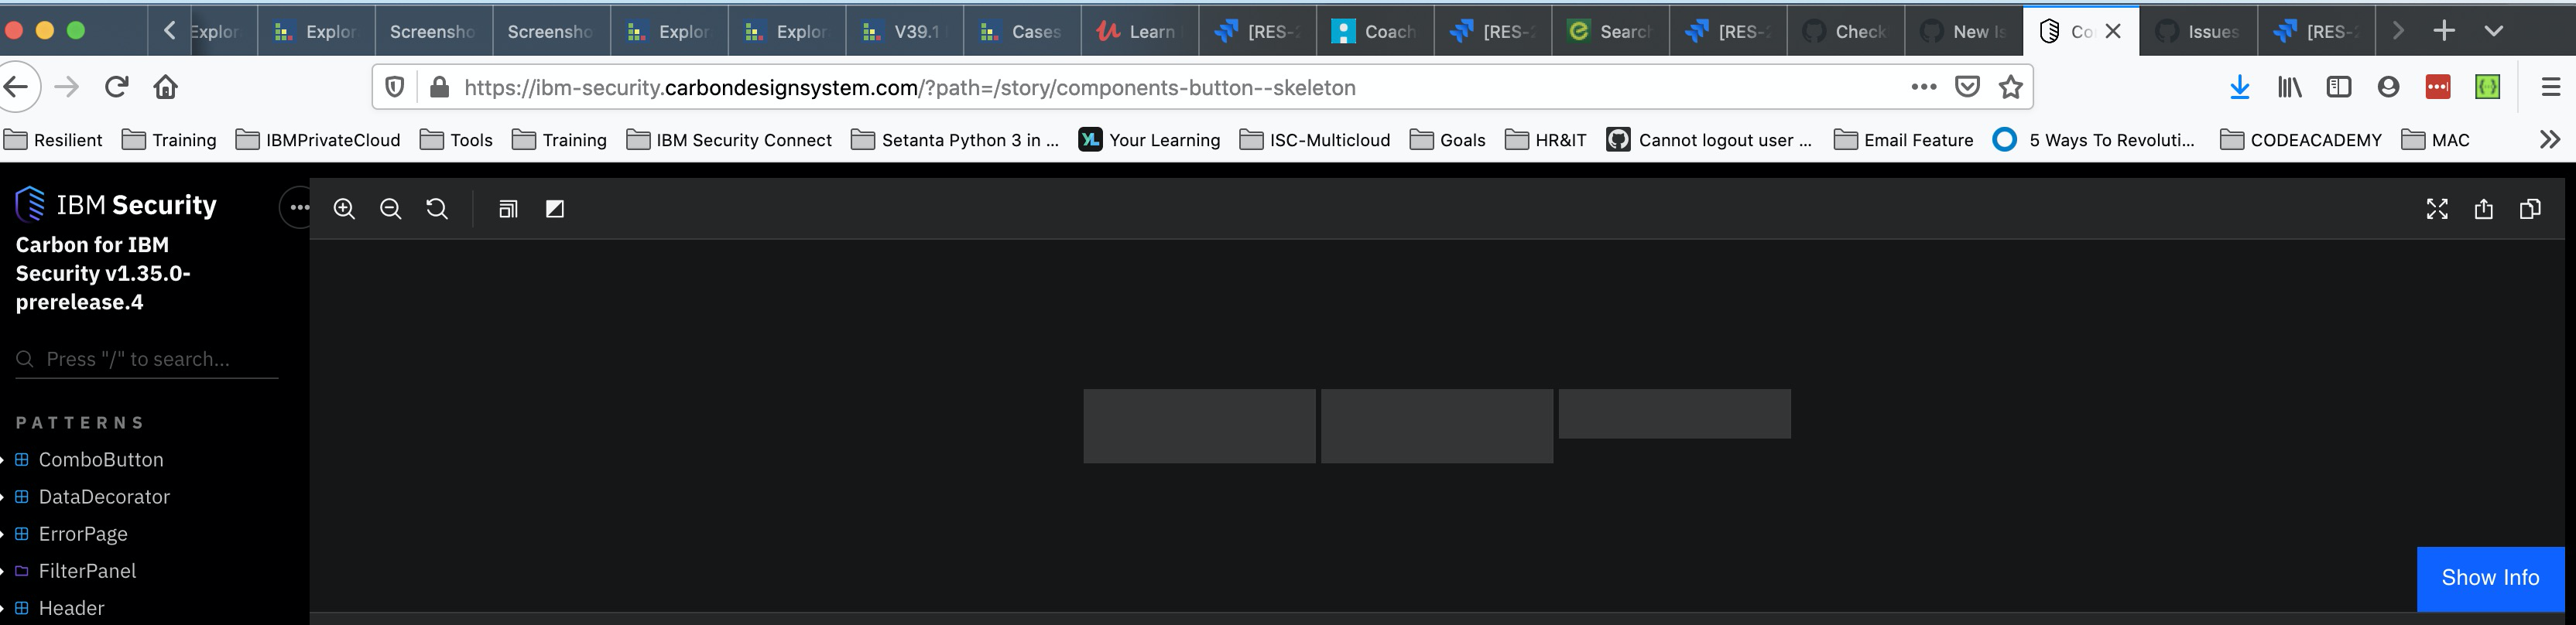The image size is (2576, 625).
Task: Open the story in a new tab
Action: tap(2484, 209)
